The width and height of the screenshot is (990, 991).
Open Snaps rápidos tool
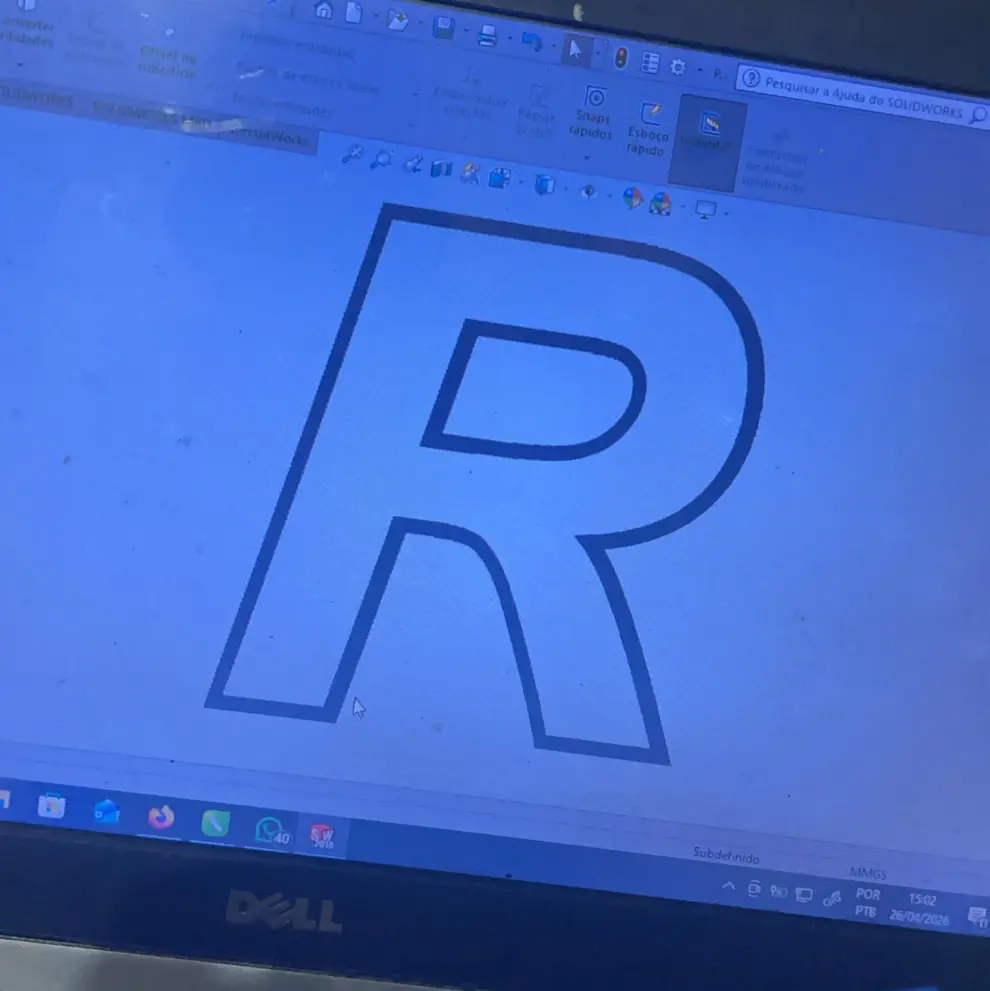point(592,112)
